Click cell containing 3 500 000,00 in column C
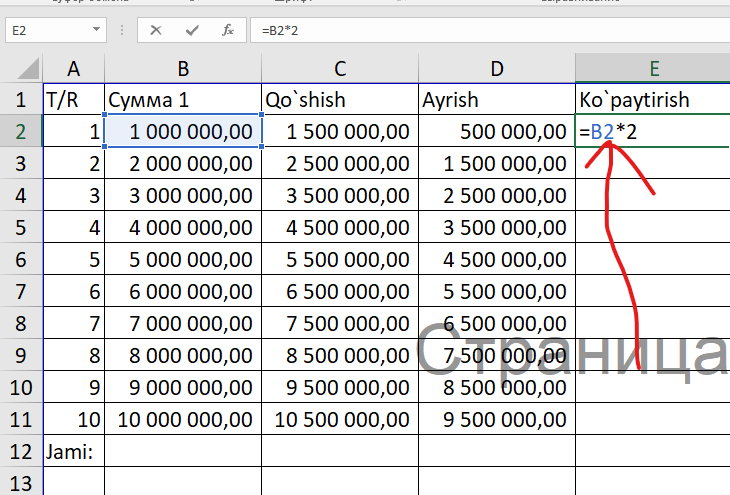Screen dimensions: 730x495 [340, 195]
